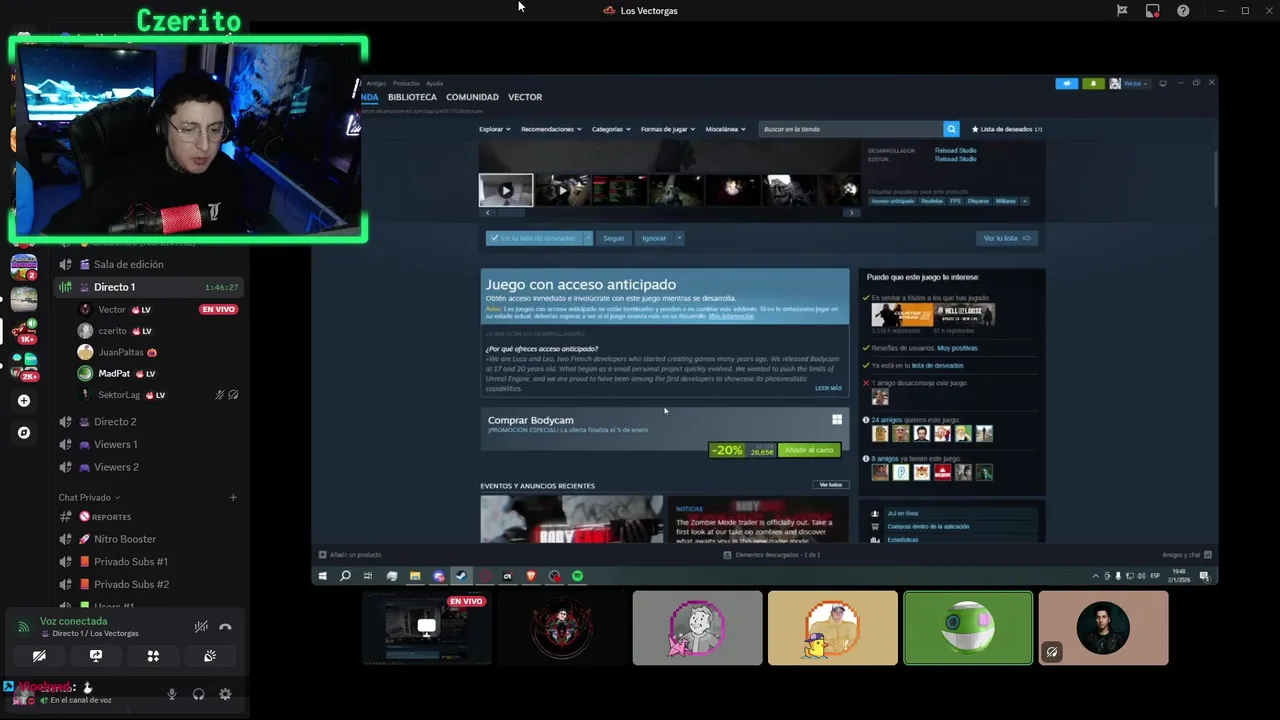Open Lista de deseados link
The height and width of the screenshot is (720, 1280).
(1008, 129)
